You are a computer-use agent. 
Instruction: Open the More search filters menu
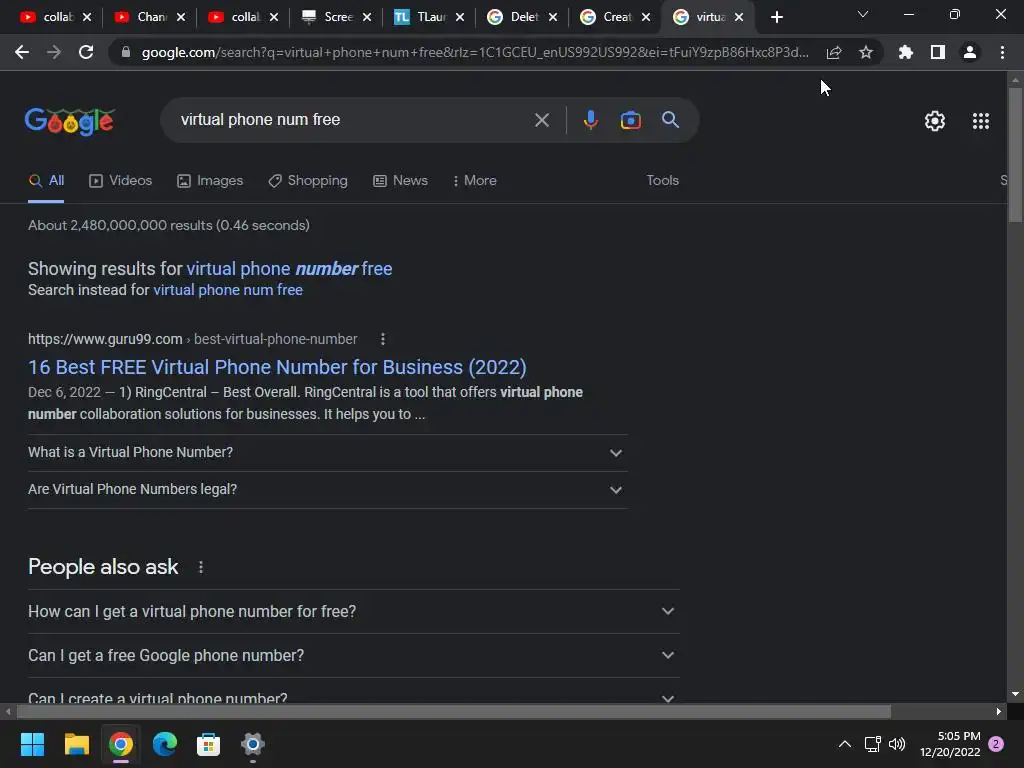point(475,181)
